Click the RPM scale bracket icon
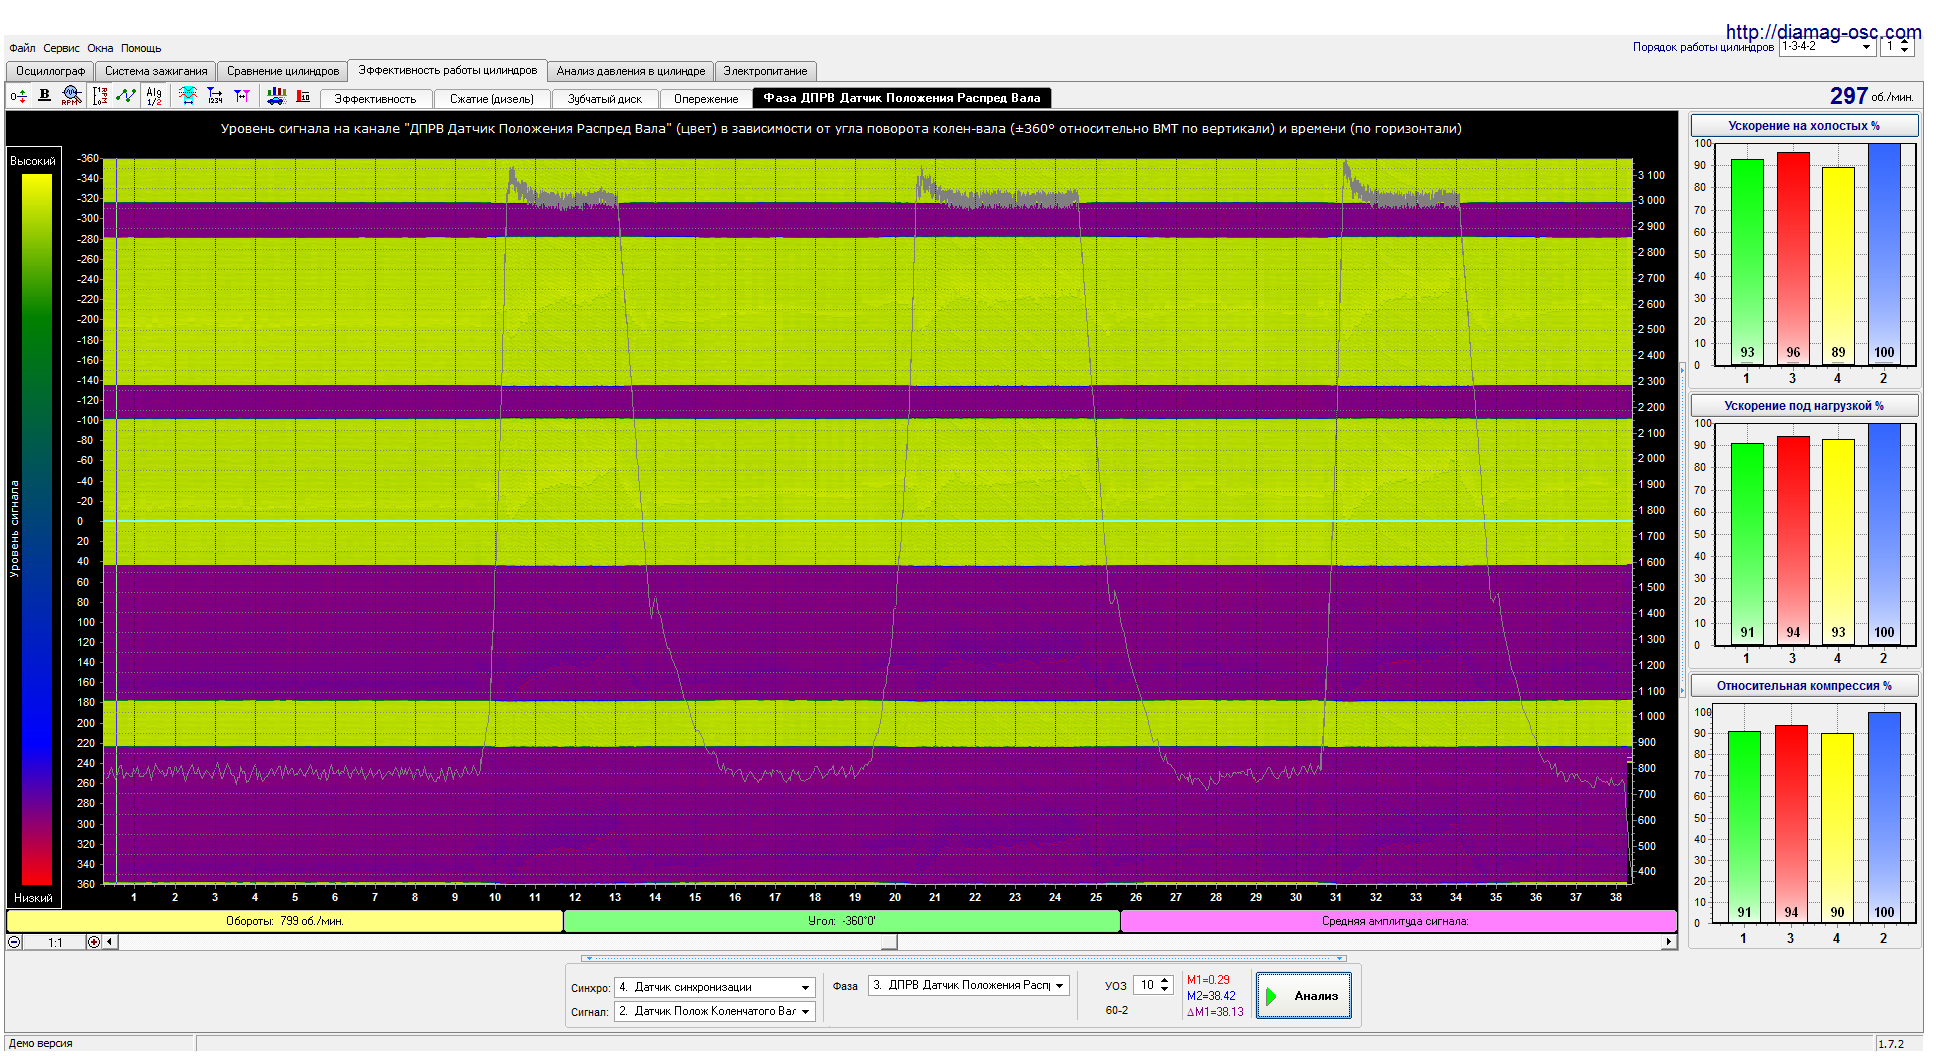 click(100, 96)
